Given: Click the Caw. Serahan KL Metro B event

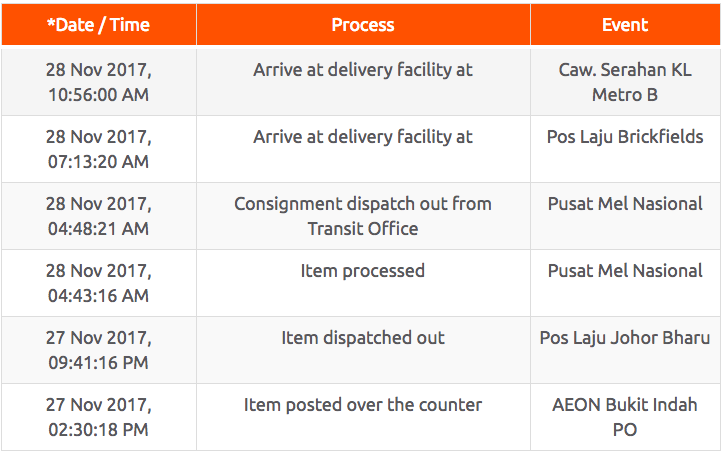Looking at the screenshot, I should [625, 82].
